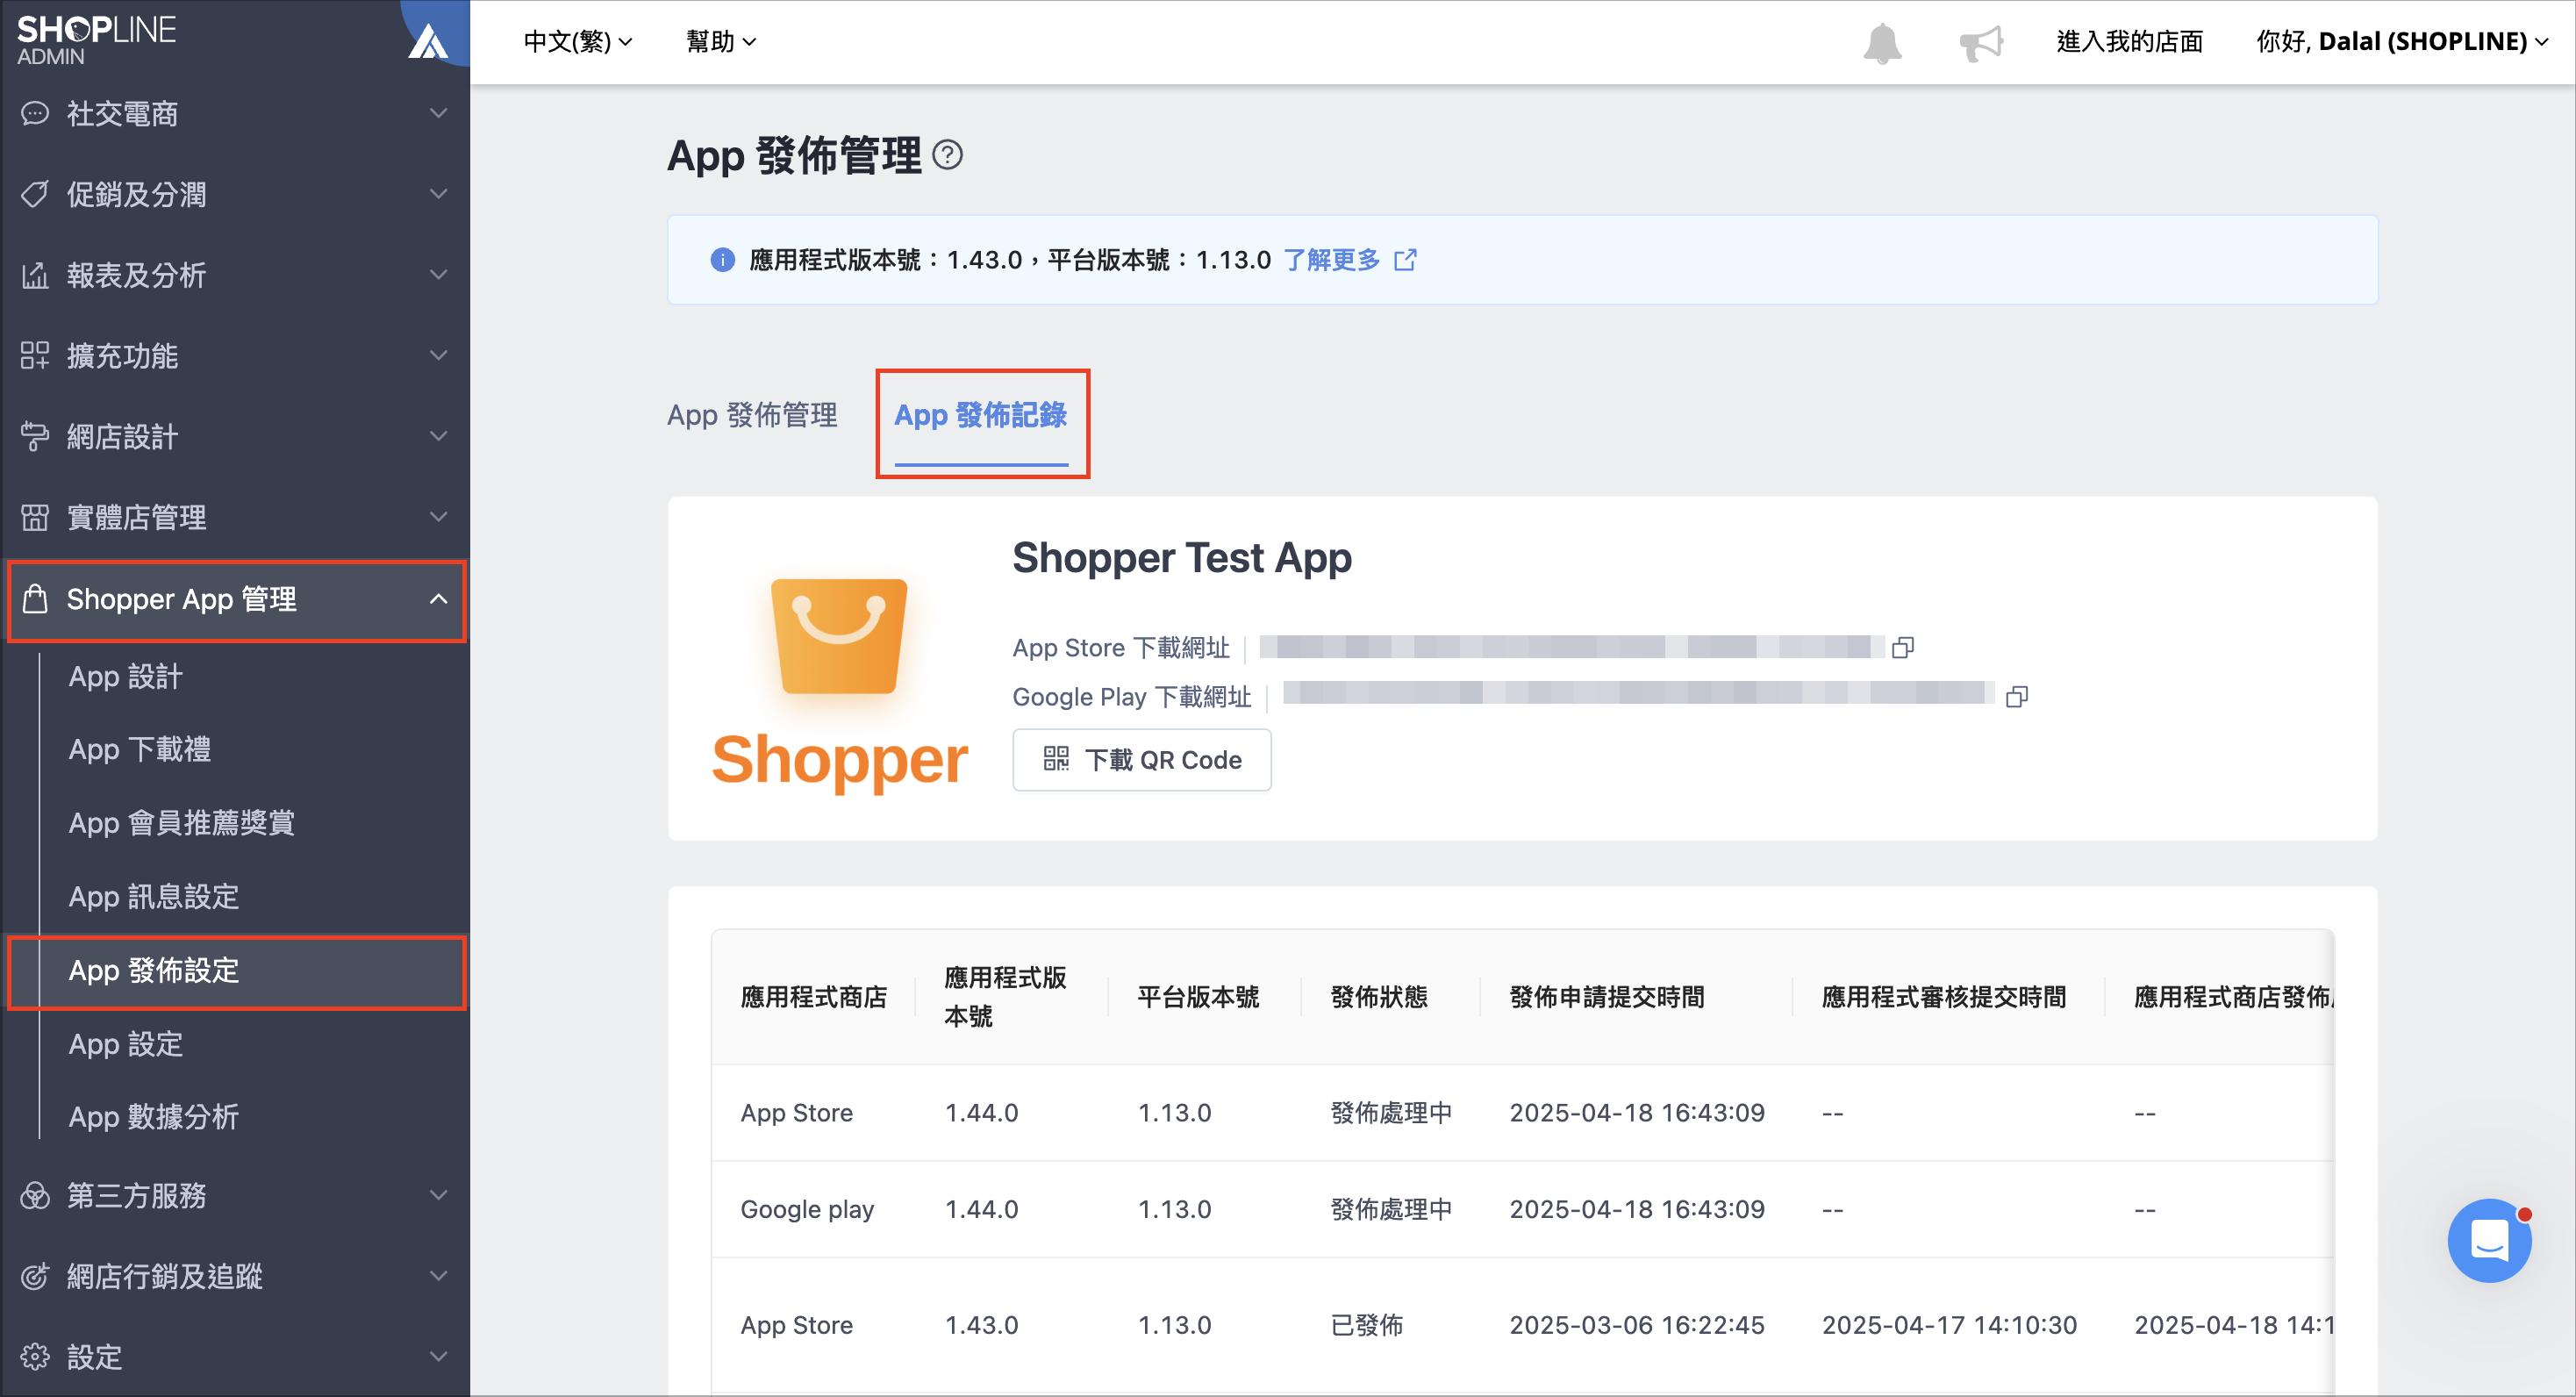
Task: Switch to the App 發佈管理 tab
Action: click(752, 414)
